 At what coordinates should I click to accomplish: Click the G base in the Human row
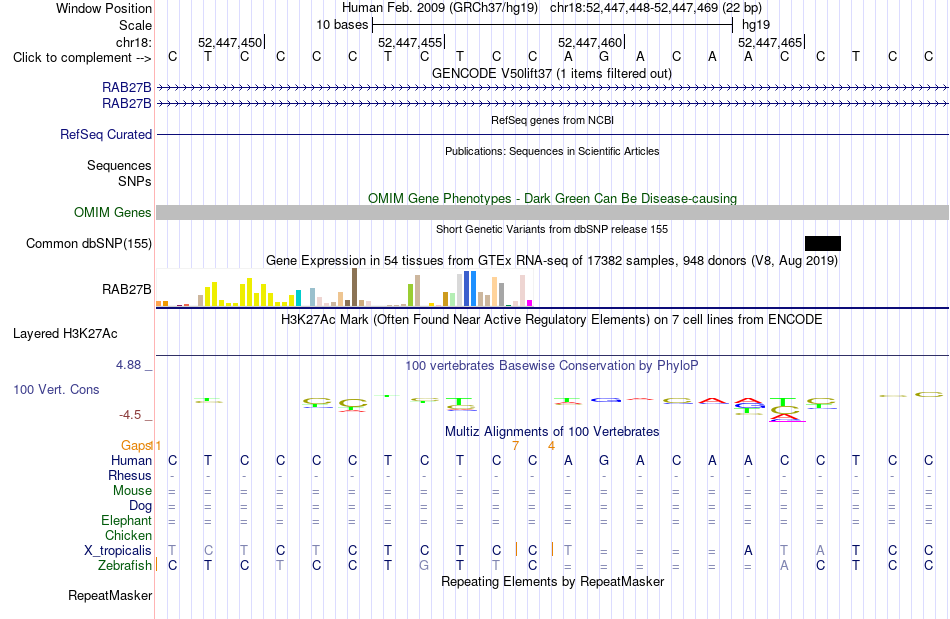(603, 460)
